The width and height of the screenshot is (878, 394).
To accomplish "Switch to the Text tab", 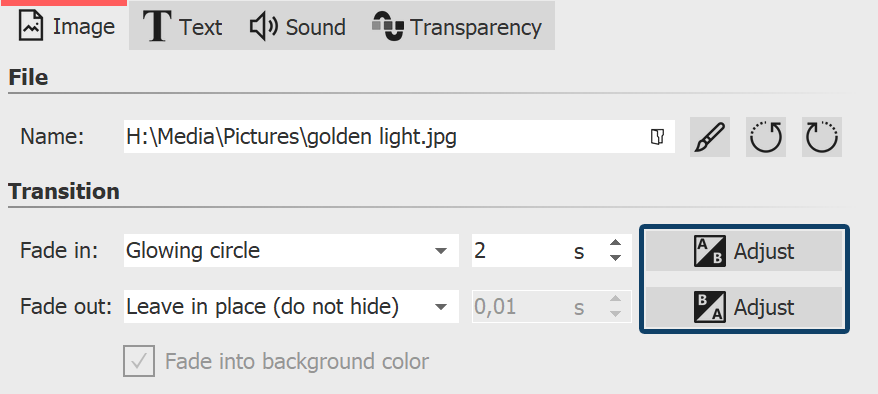I will point(183,26).
